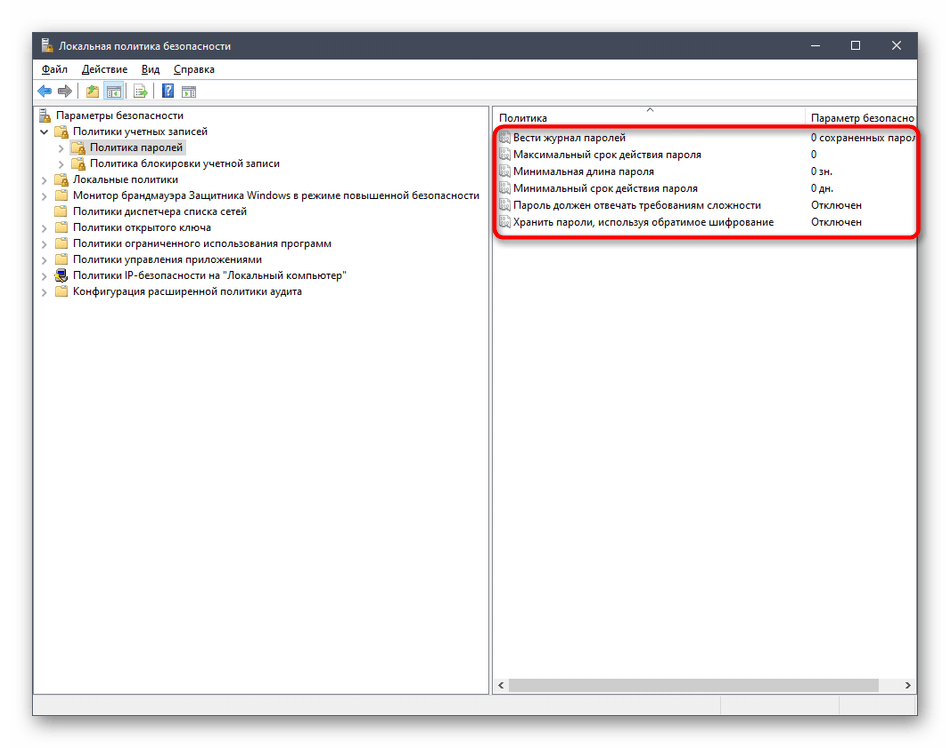Viewport: 950px width, 748px height.
Task: Click the Forward arrow toolbar icon
Action: click(x=65, y=91)
